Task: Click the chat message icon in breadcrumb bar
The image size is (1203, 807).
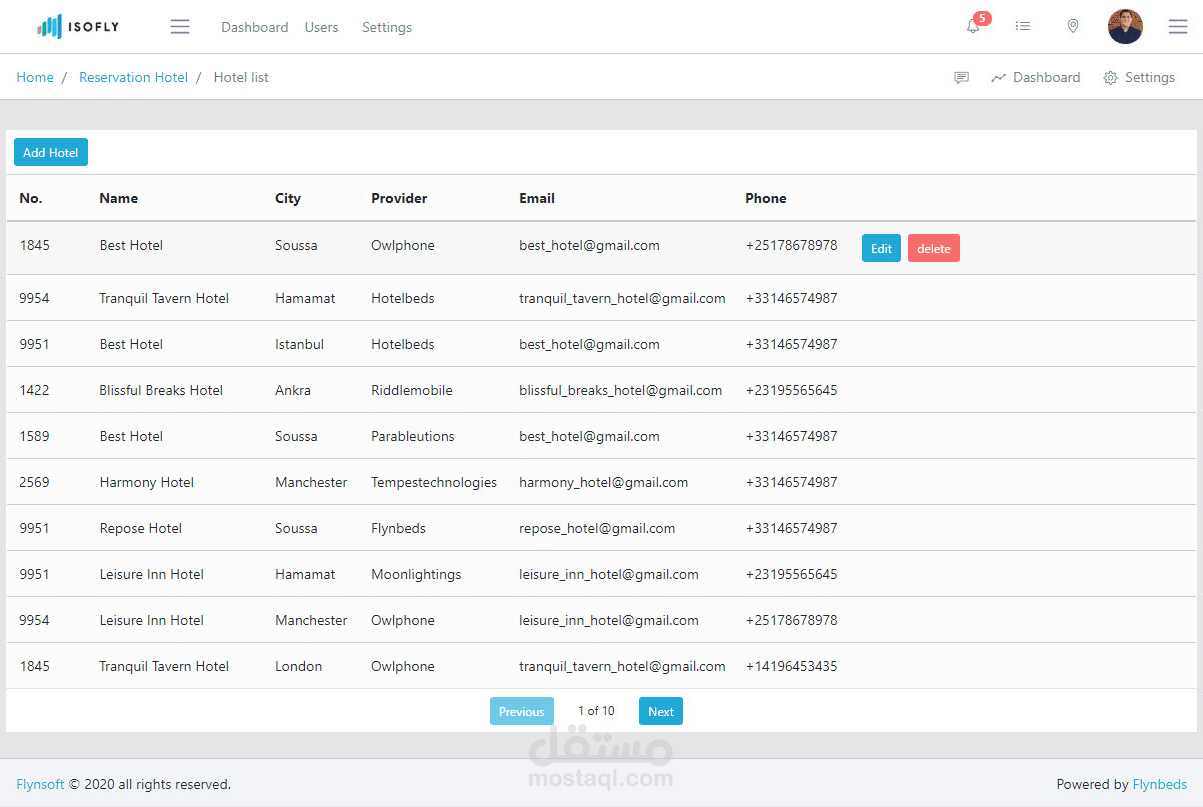Action: (x=962, y=77)
